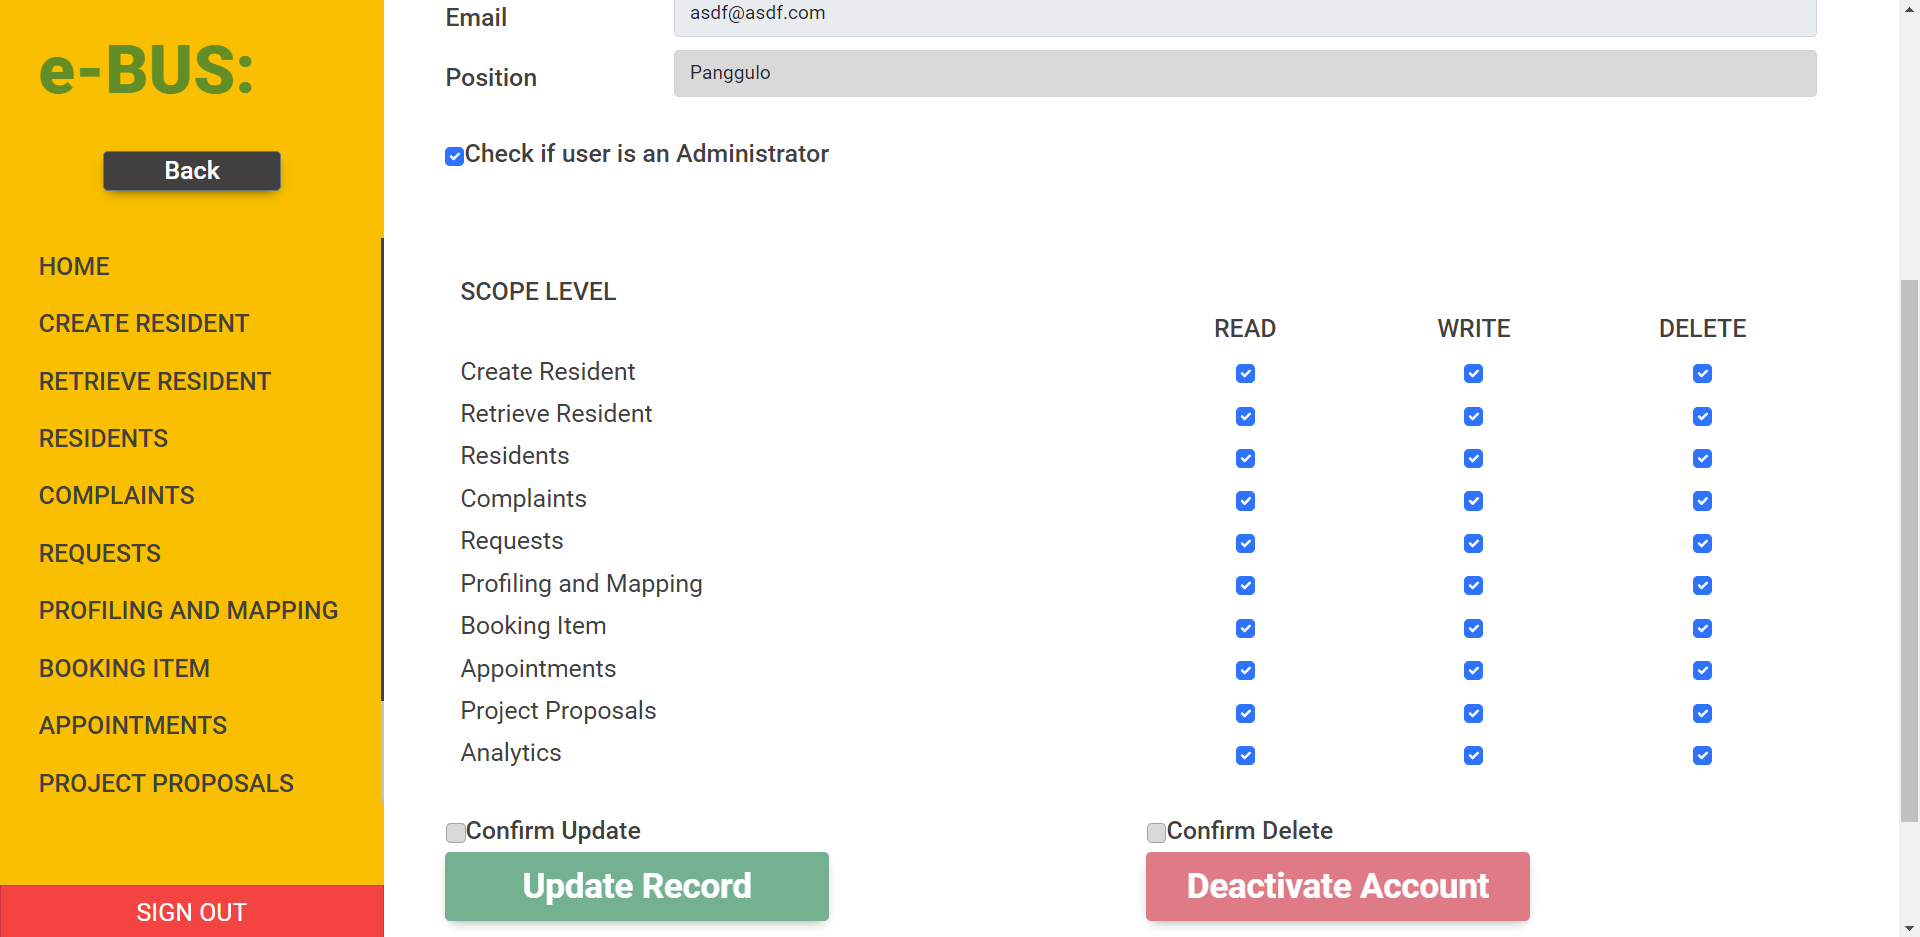Uncheck Booking Item READ permission

[1245, 629]
